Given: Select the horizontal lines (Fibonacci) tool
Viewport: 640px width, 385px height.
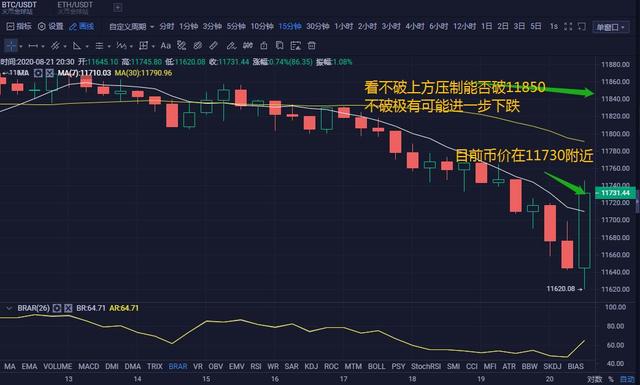Looking at the screenshot, I should pos(99,46).
